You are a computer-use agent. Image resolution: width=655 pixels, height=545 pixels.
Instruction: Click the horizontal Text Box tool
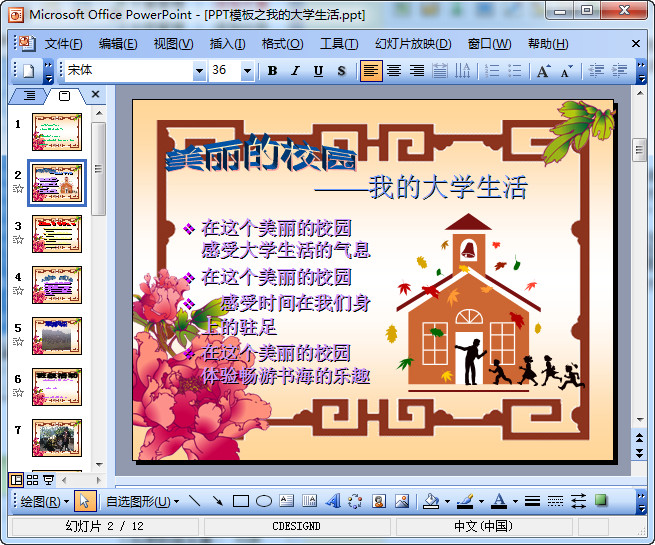[287, 501]
